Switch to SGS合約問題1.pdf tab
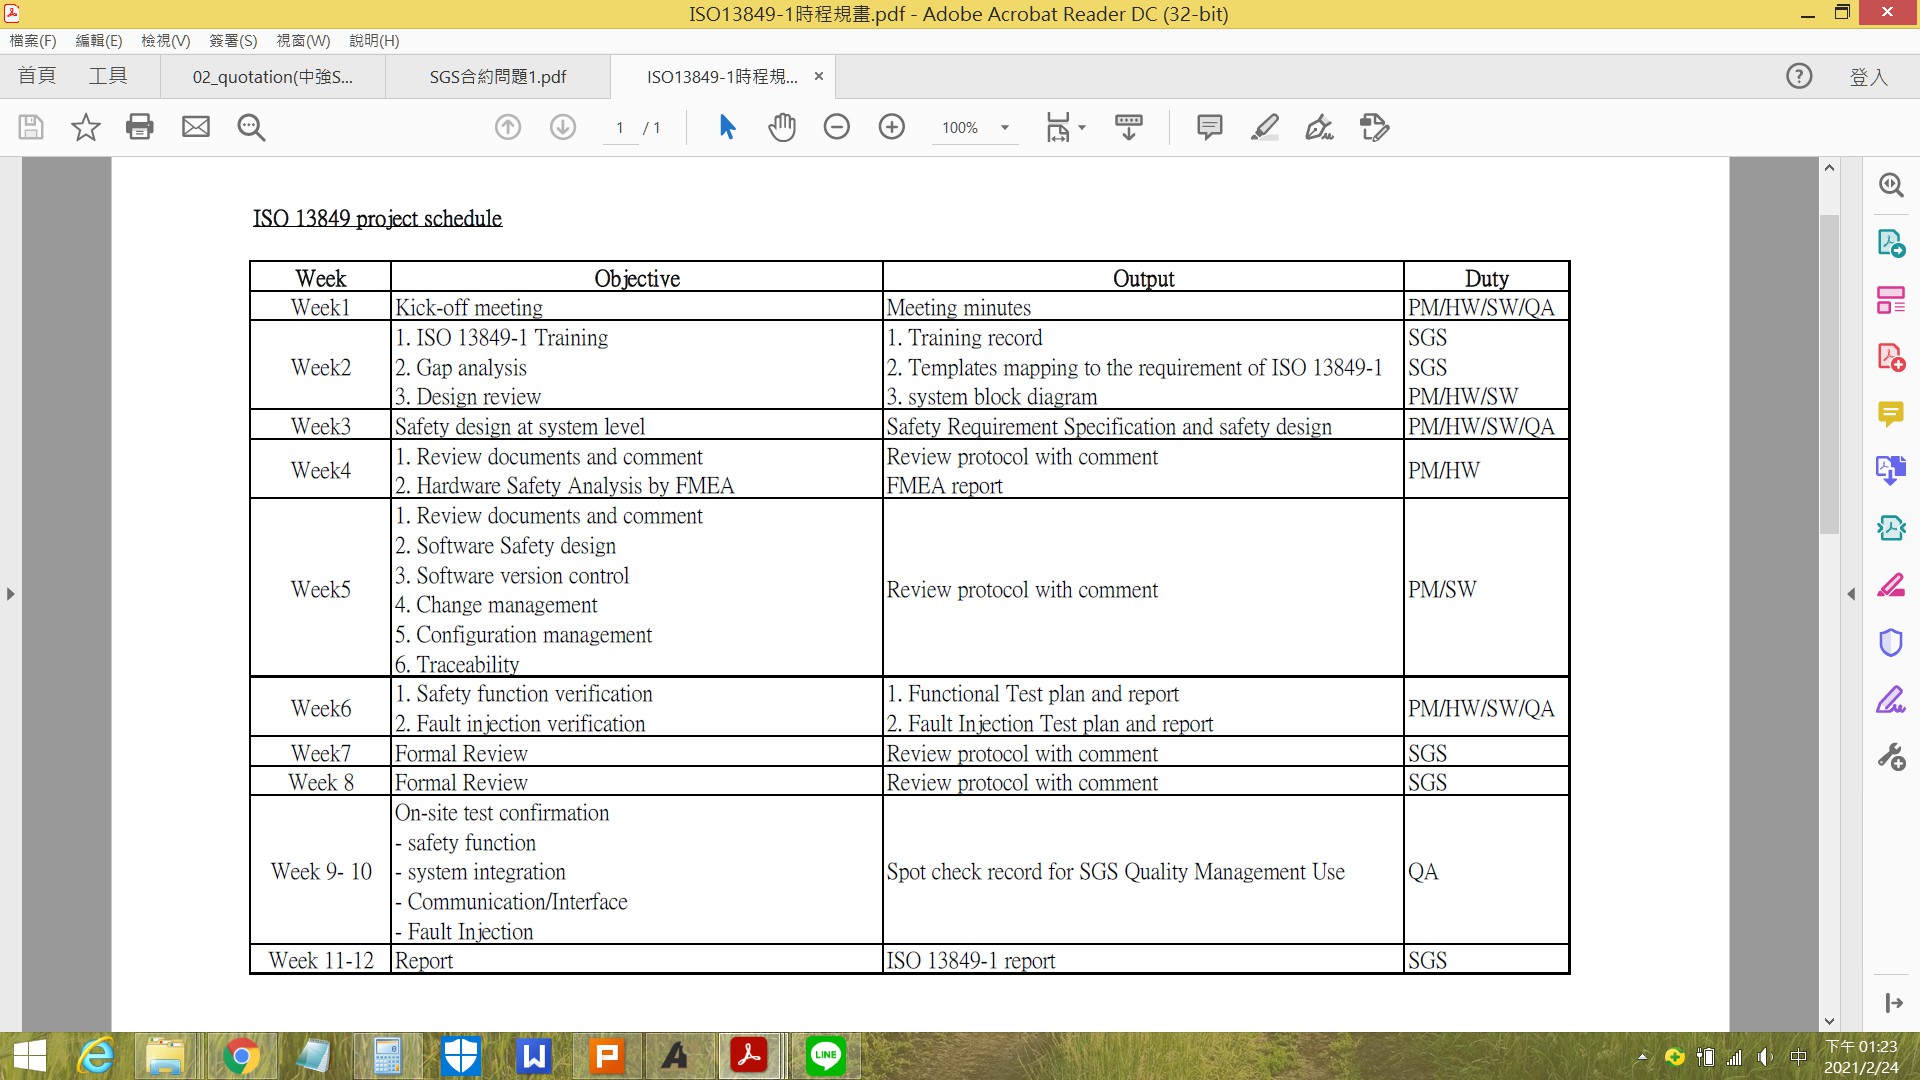 click(497, 77)
